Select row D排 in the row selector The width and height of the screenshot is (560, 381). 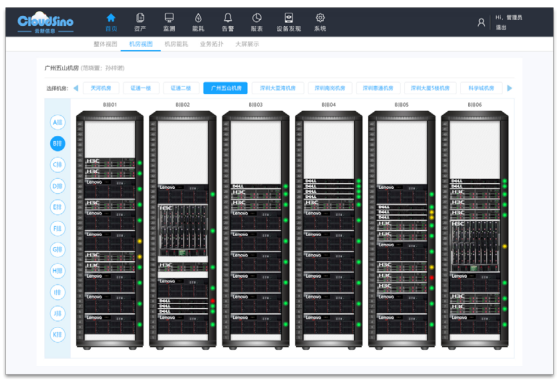(58, 186)
